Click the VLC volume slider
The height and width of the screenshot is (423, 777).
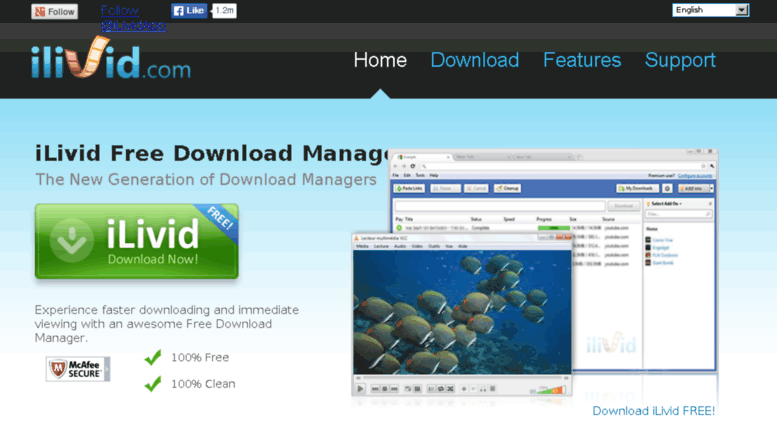pyautogui.click(x=551, y=389)
